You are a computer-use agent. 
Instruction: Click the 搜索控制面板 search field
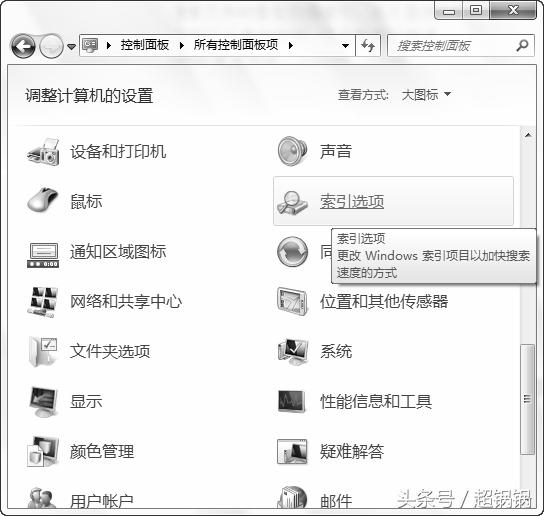click(460, 45)
